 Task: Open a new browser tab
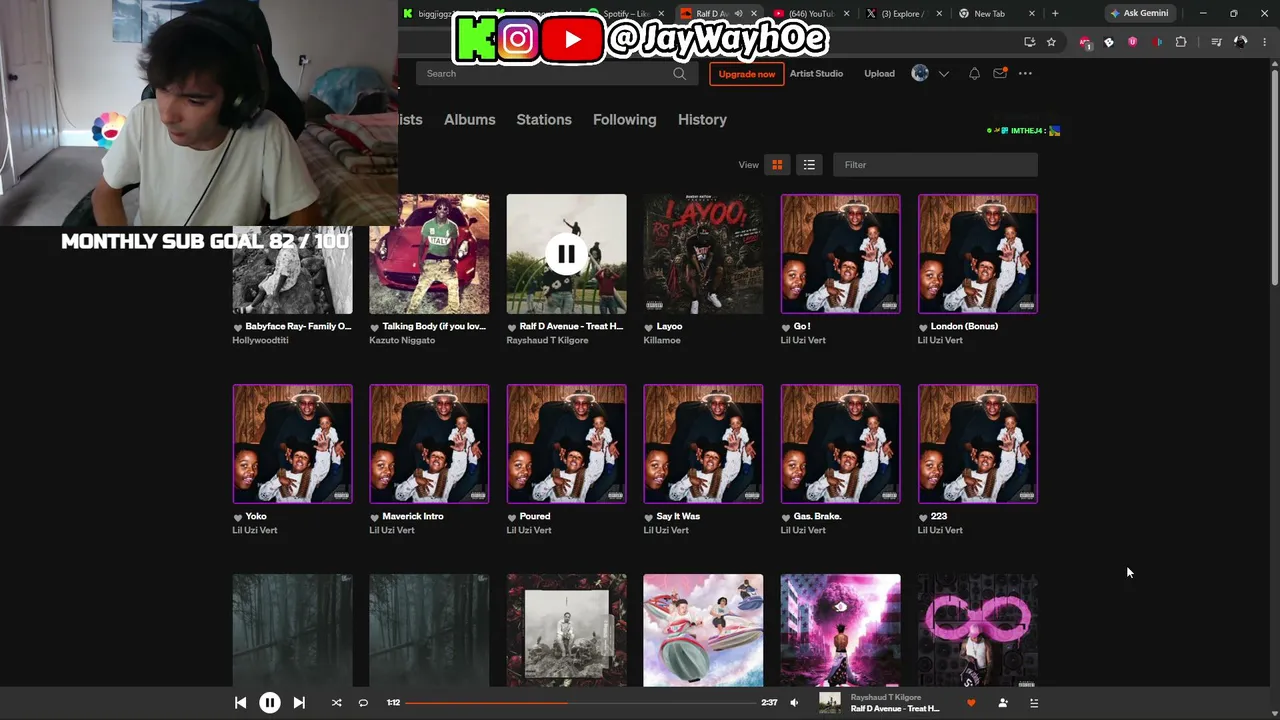coord(1055,13)
